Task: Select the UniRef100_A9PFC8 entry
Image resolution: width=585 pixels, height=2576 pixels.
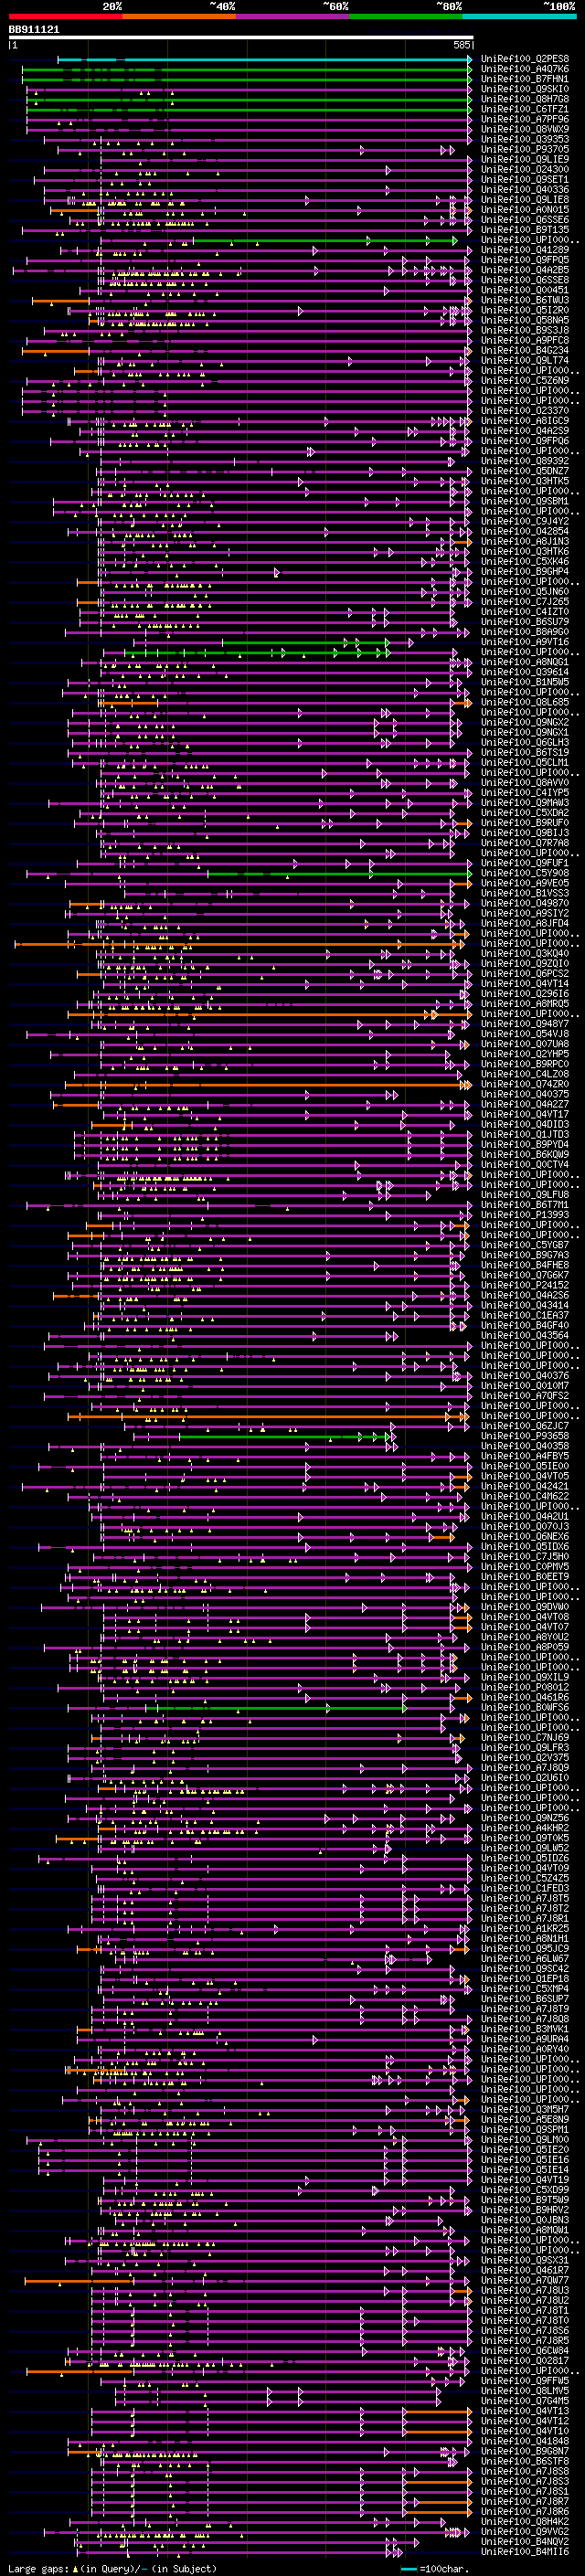Action: pos(525,340)
